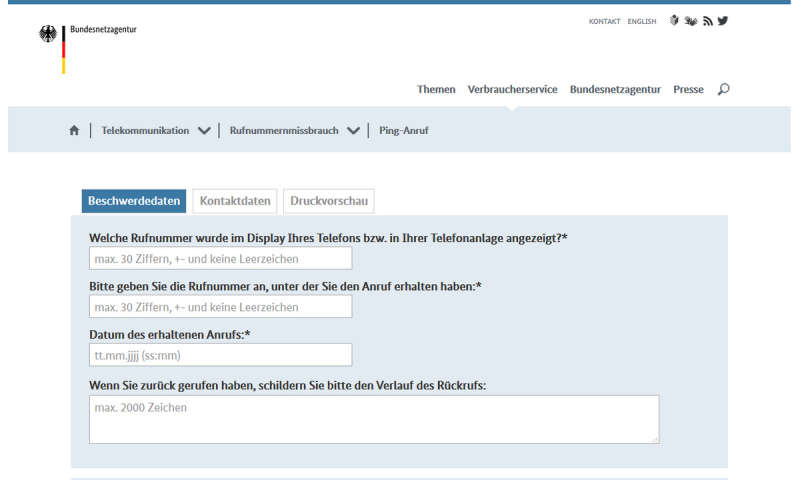This screenshot has width=800, height=480.
Task: Open the Verbraucherservice menu
Action: 512,89
